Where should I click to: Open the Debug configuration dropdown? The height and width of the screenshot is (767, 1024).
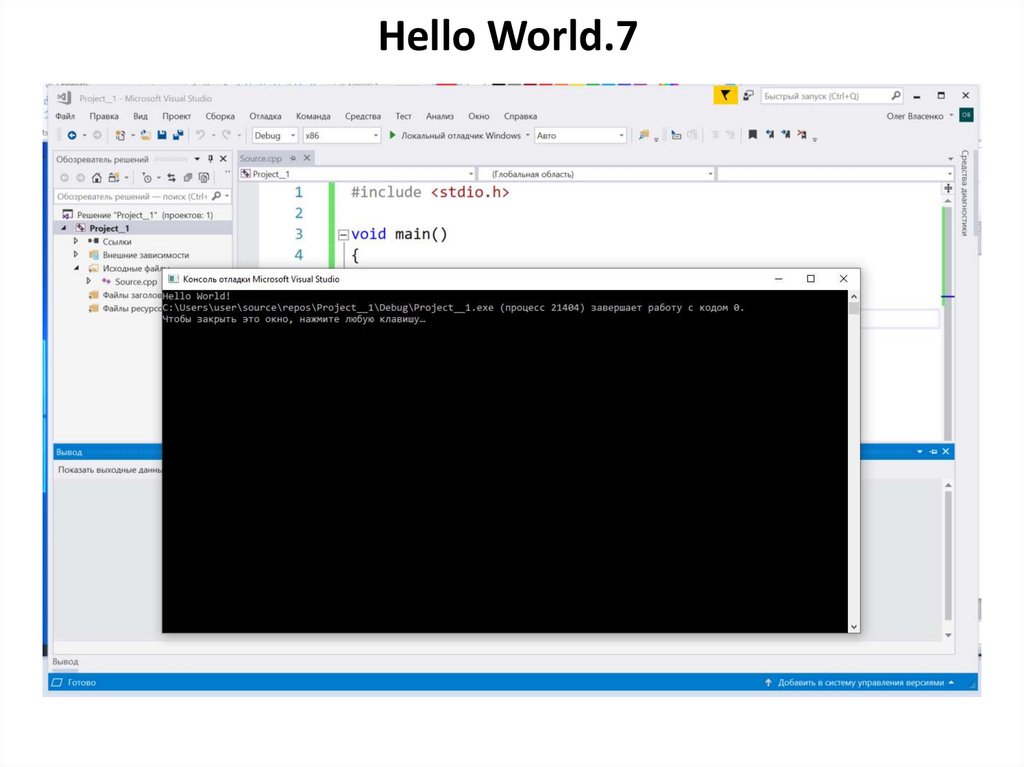pyautogui.click(x=275, y=135)
